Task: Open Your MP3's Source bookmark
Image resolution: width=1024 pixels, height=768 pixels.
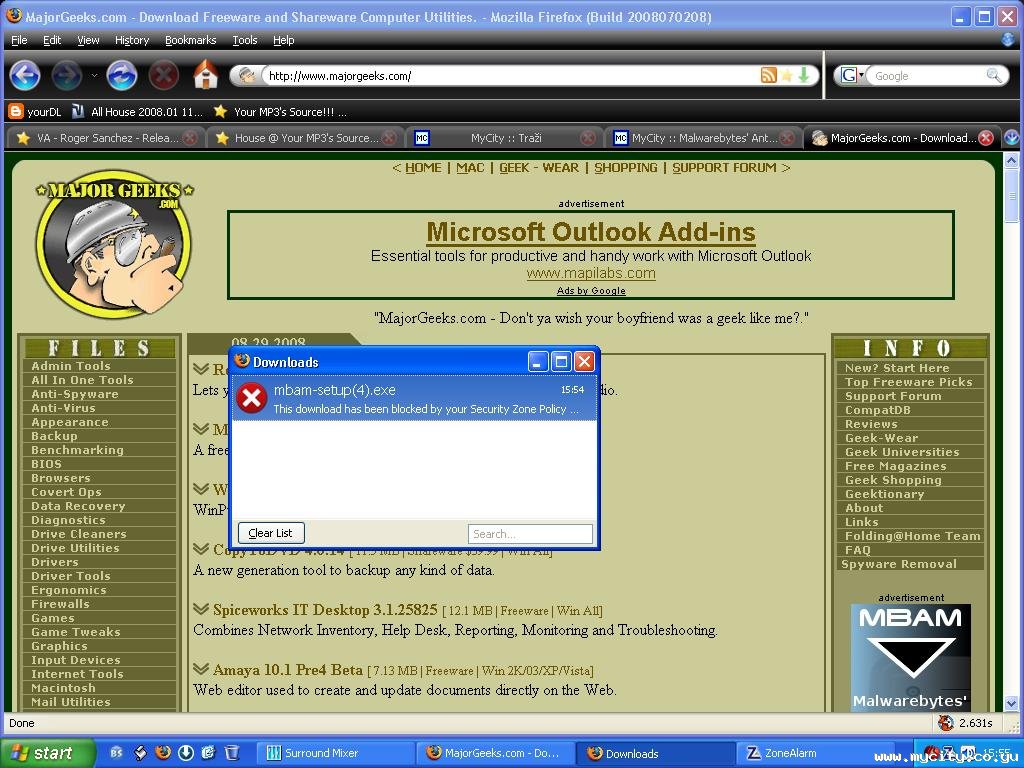Action: click(x=280, y=112)
